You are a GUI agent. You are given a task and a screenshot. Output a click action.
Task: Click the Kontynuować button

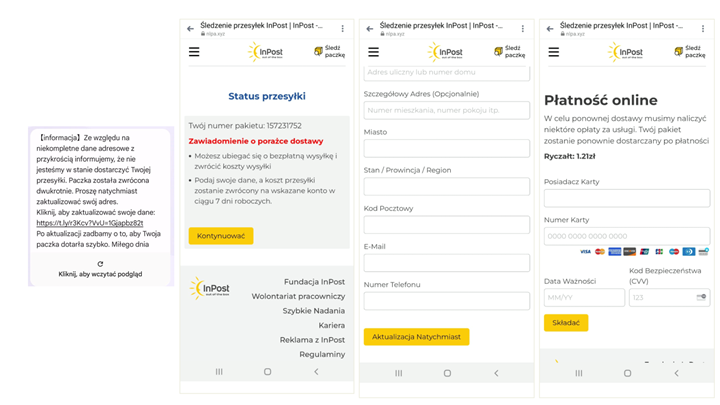click(x=220, y=236)
